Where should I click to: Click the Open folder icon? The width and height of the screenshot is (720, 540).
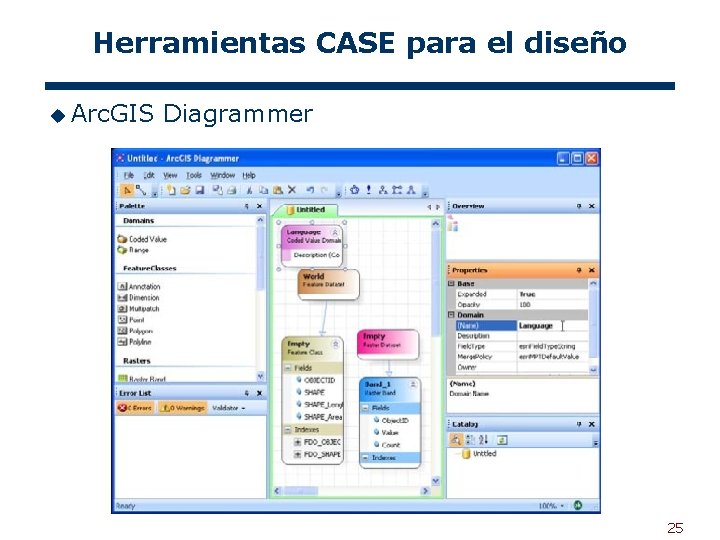point(185,190)
